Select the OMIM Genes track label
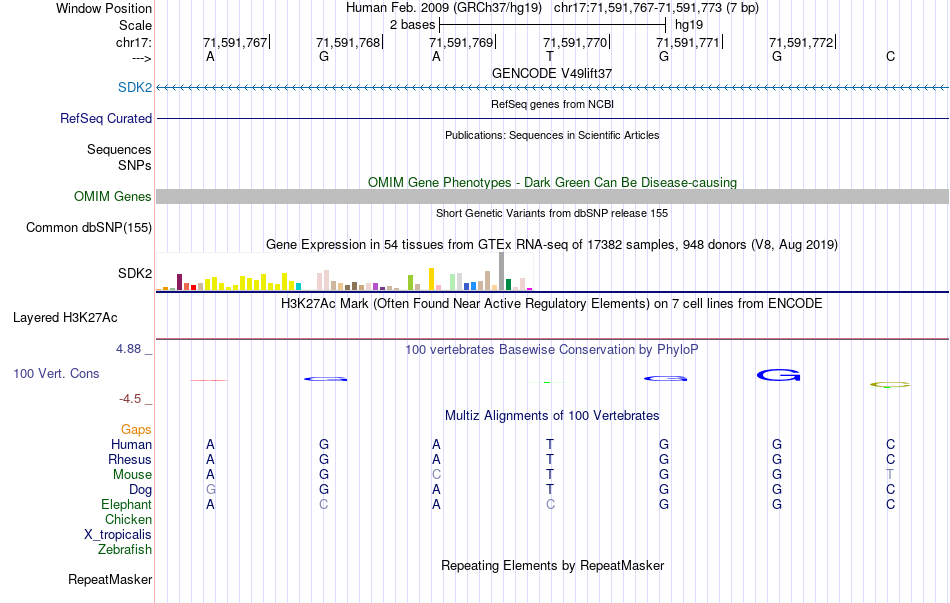950x603 pixels. (x=113, y=196)
